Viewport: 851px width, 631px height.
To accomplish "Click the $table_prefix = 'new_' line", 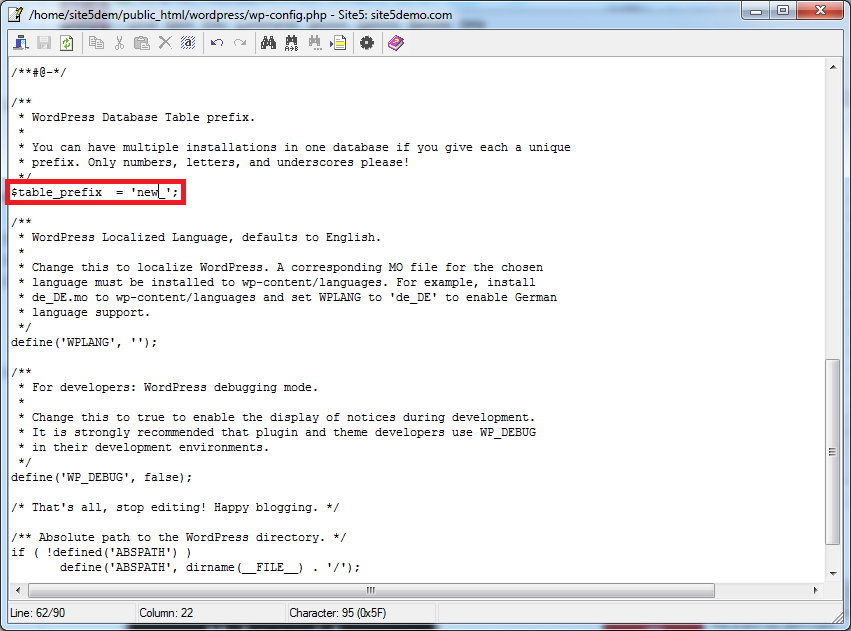I will click(x=95, y=192).
